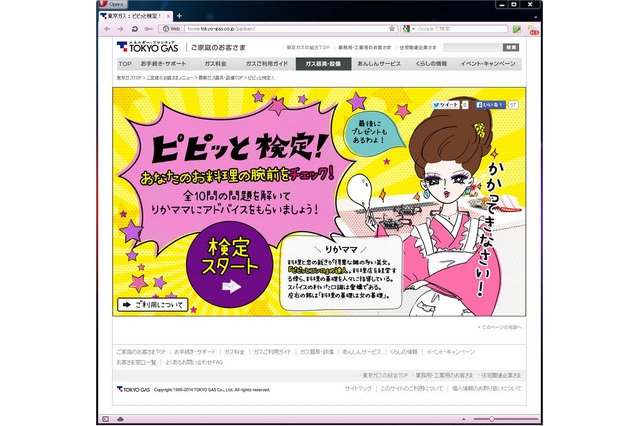Click the password wand key icon
Image resolution: width=640 pixels, height=426 pixels.
[x=149, y=29]
